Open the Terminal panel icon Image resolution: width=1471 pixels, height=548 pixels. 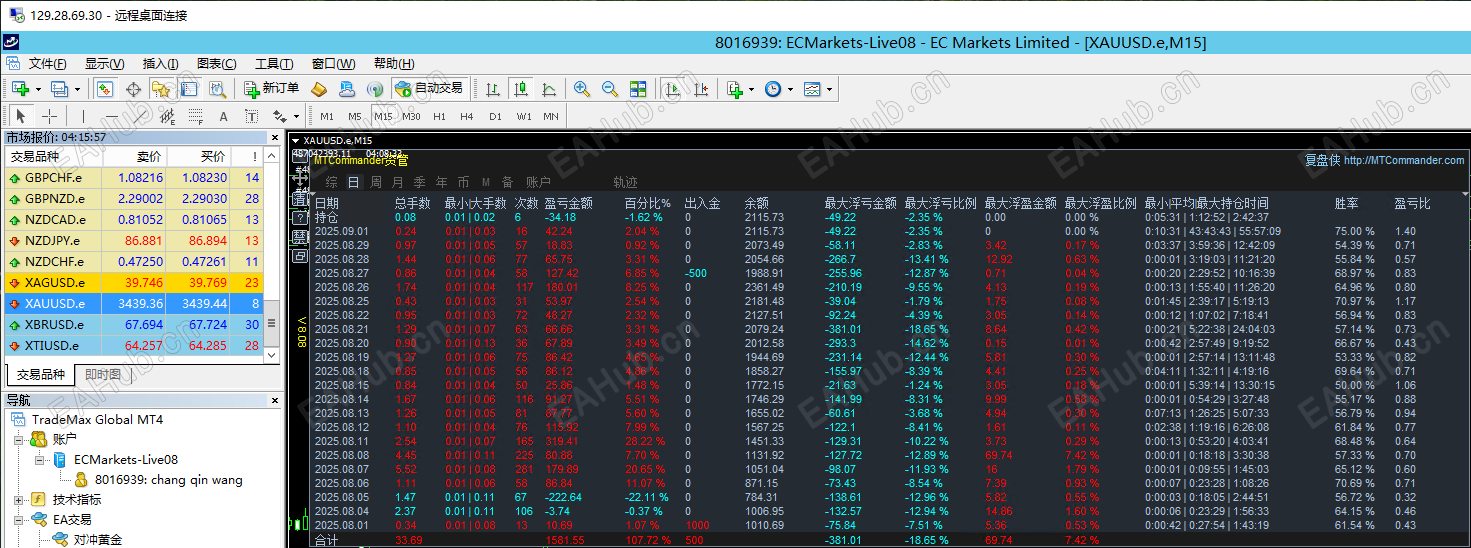pyautogui.click(x=188, y=89)
